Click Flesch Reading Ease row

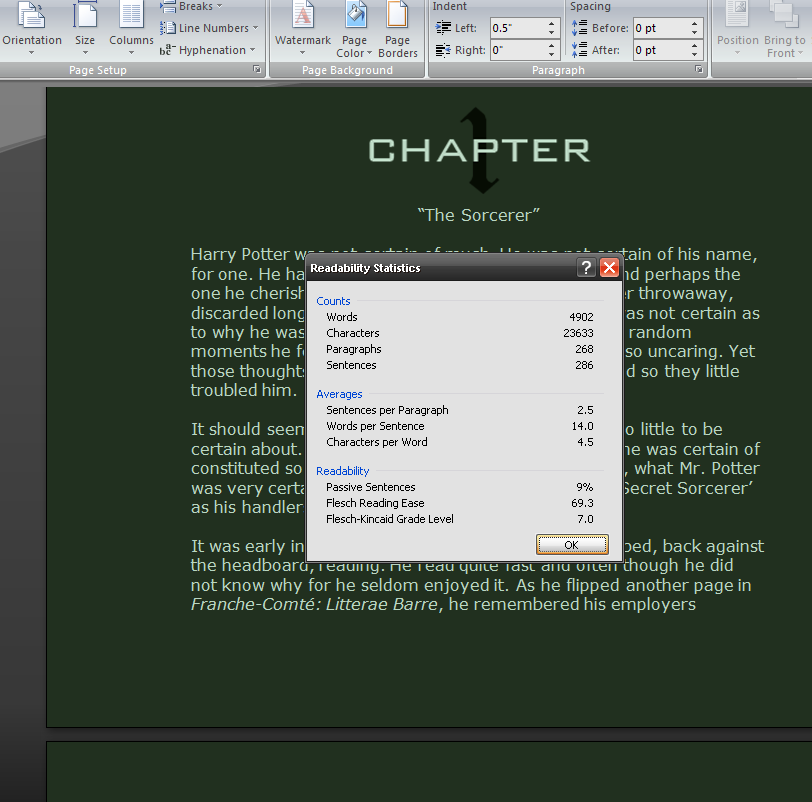[459, 503]
